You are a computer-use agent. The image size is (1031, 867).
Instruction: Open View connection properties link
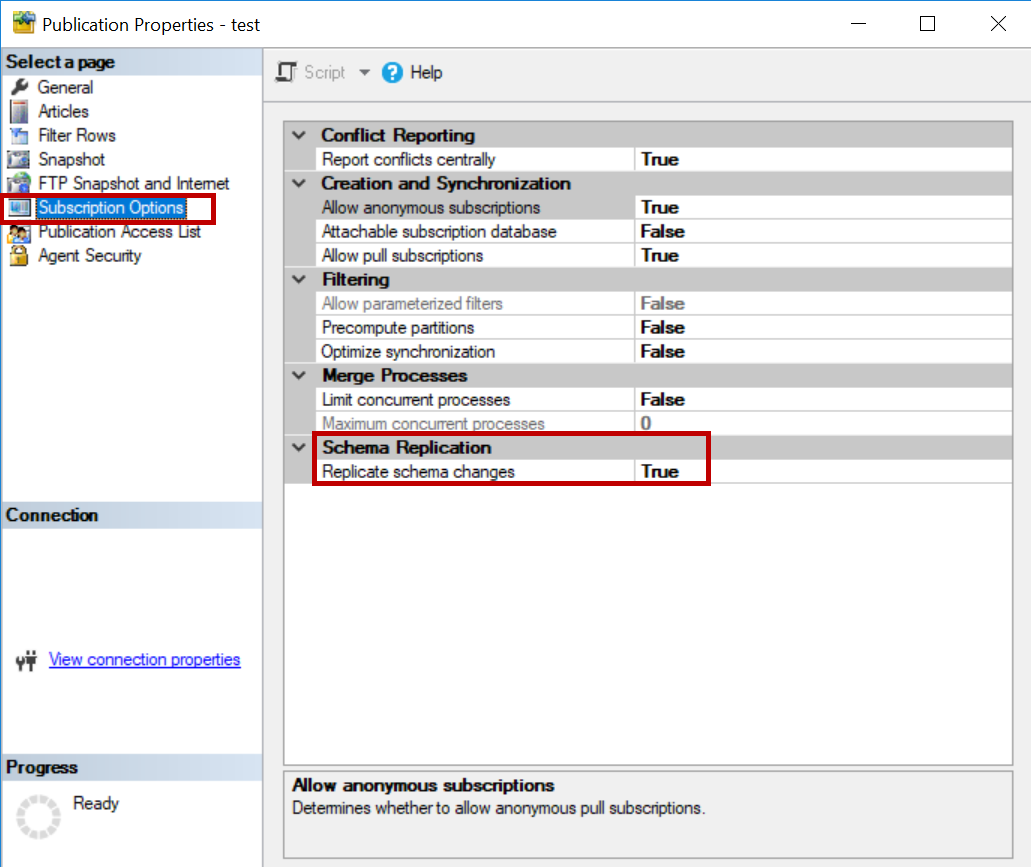click(144, 659)
